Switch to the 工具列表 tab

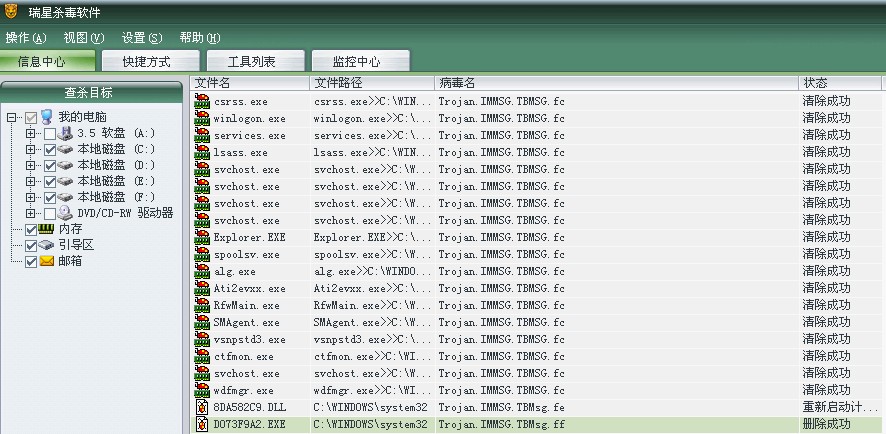255,61
